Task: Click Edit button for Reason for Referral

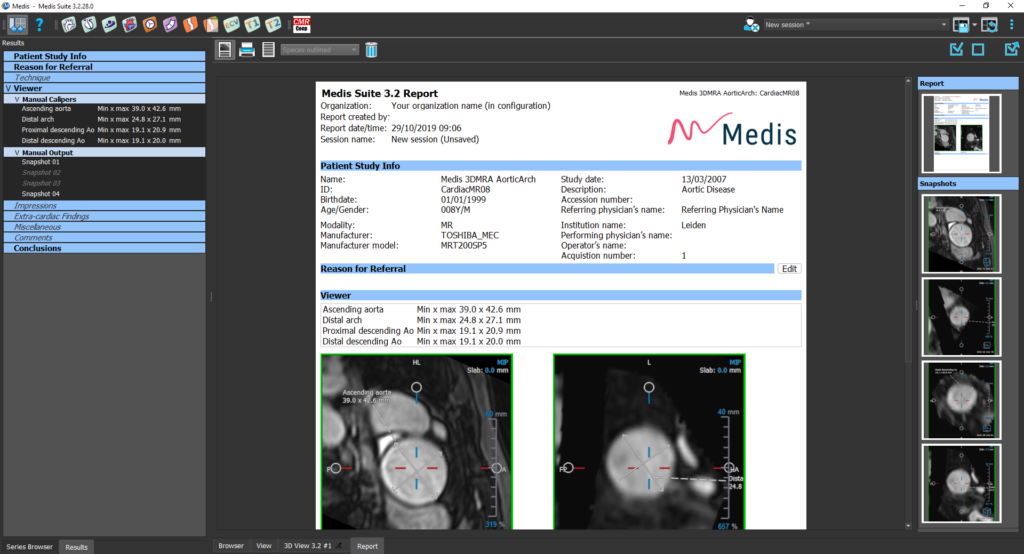Action: (789, 269)
